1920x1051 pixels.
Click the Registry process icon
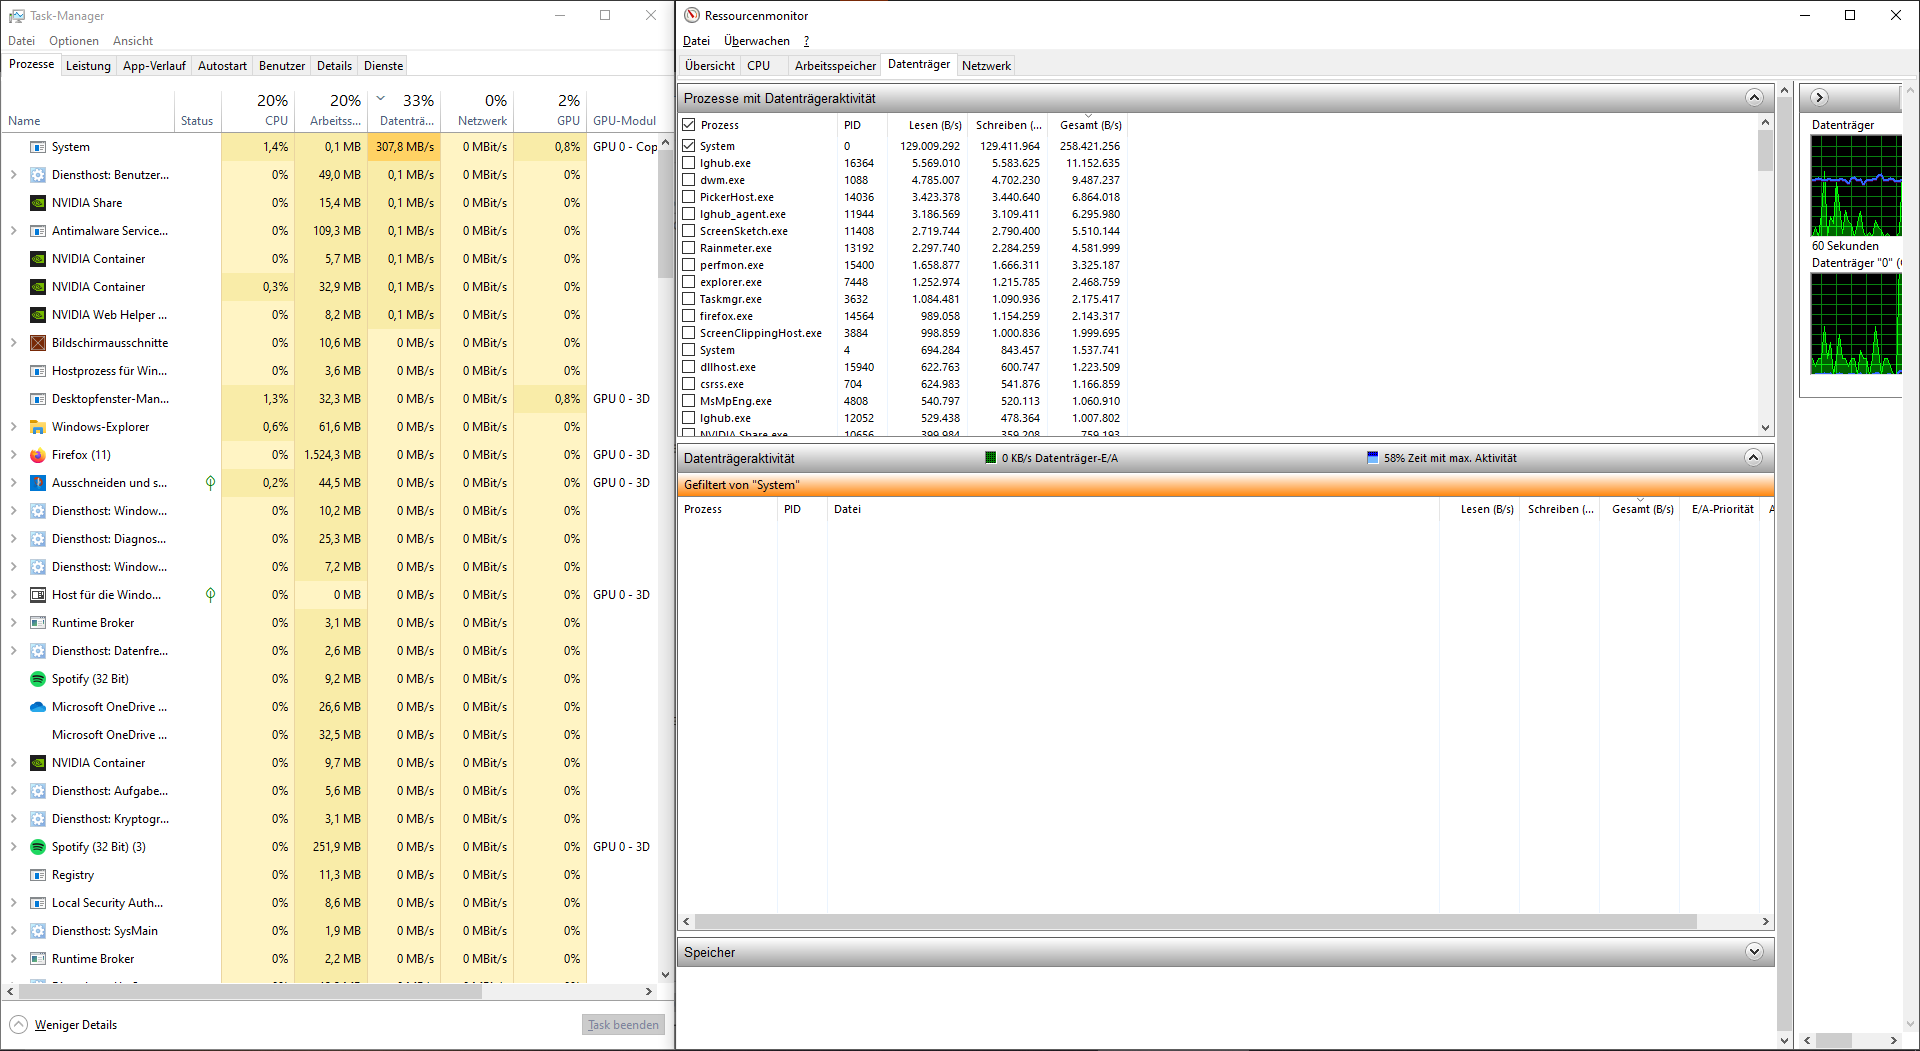(38, 875)
